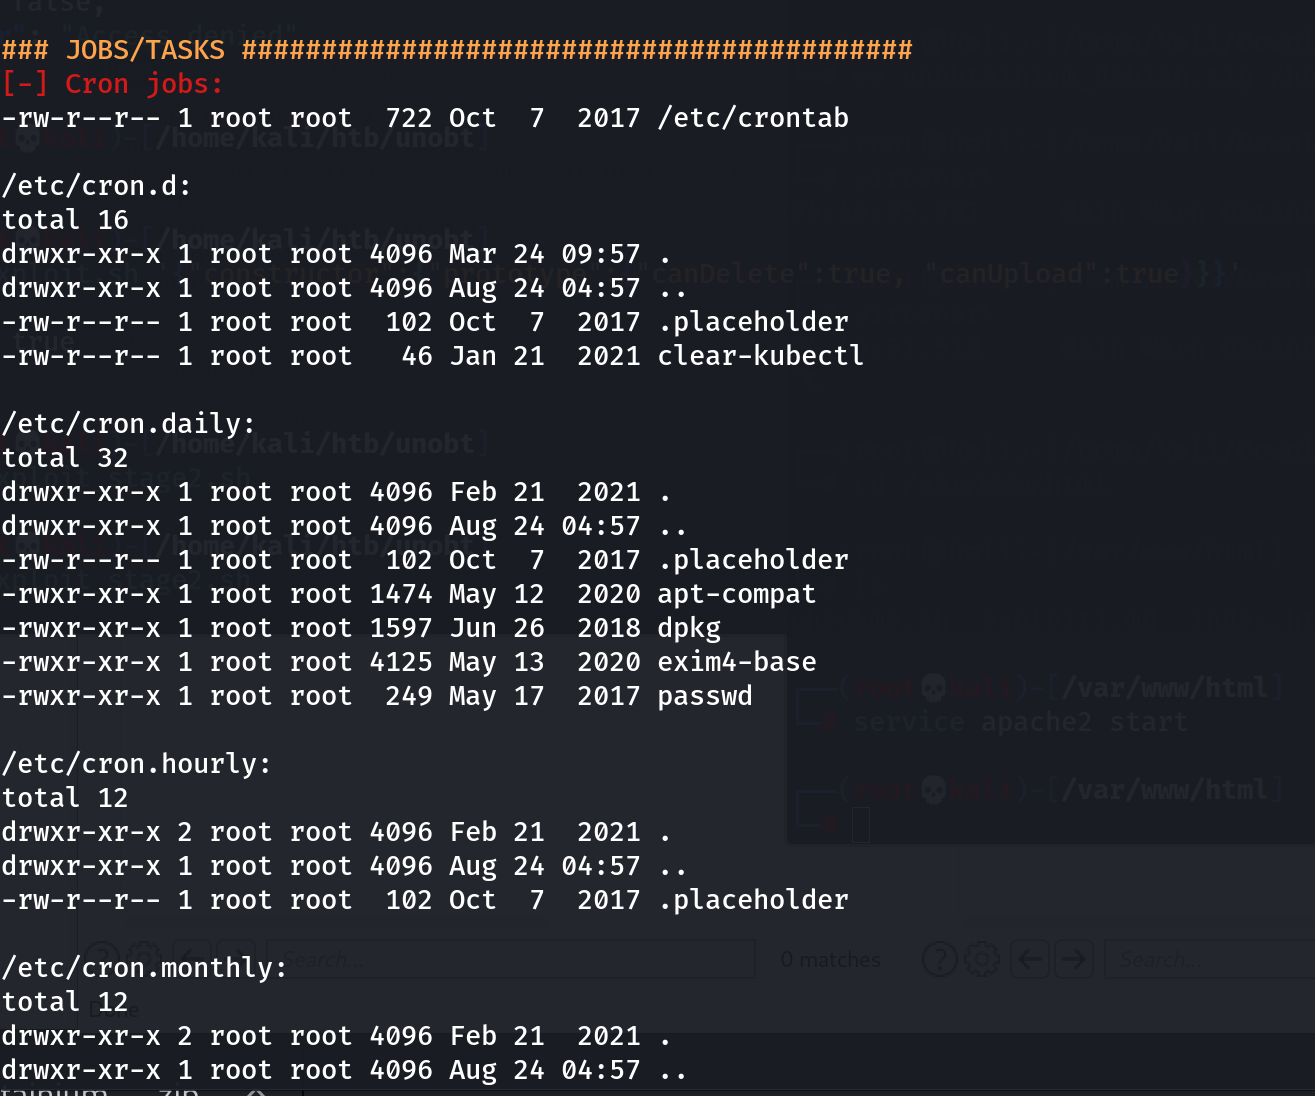
Task: Focus the faint Search field left of 0 matches
Action: 512,960
